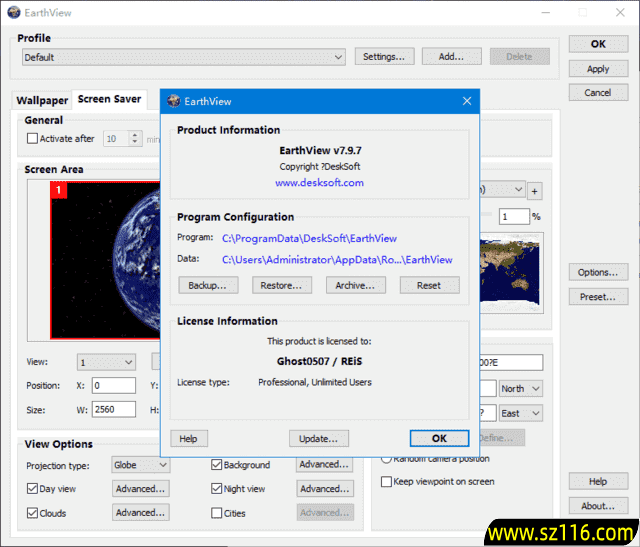Switch to the Wallpaper tab
This screenshot has height=547, width=640.
point(42,100)
